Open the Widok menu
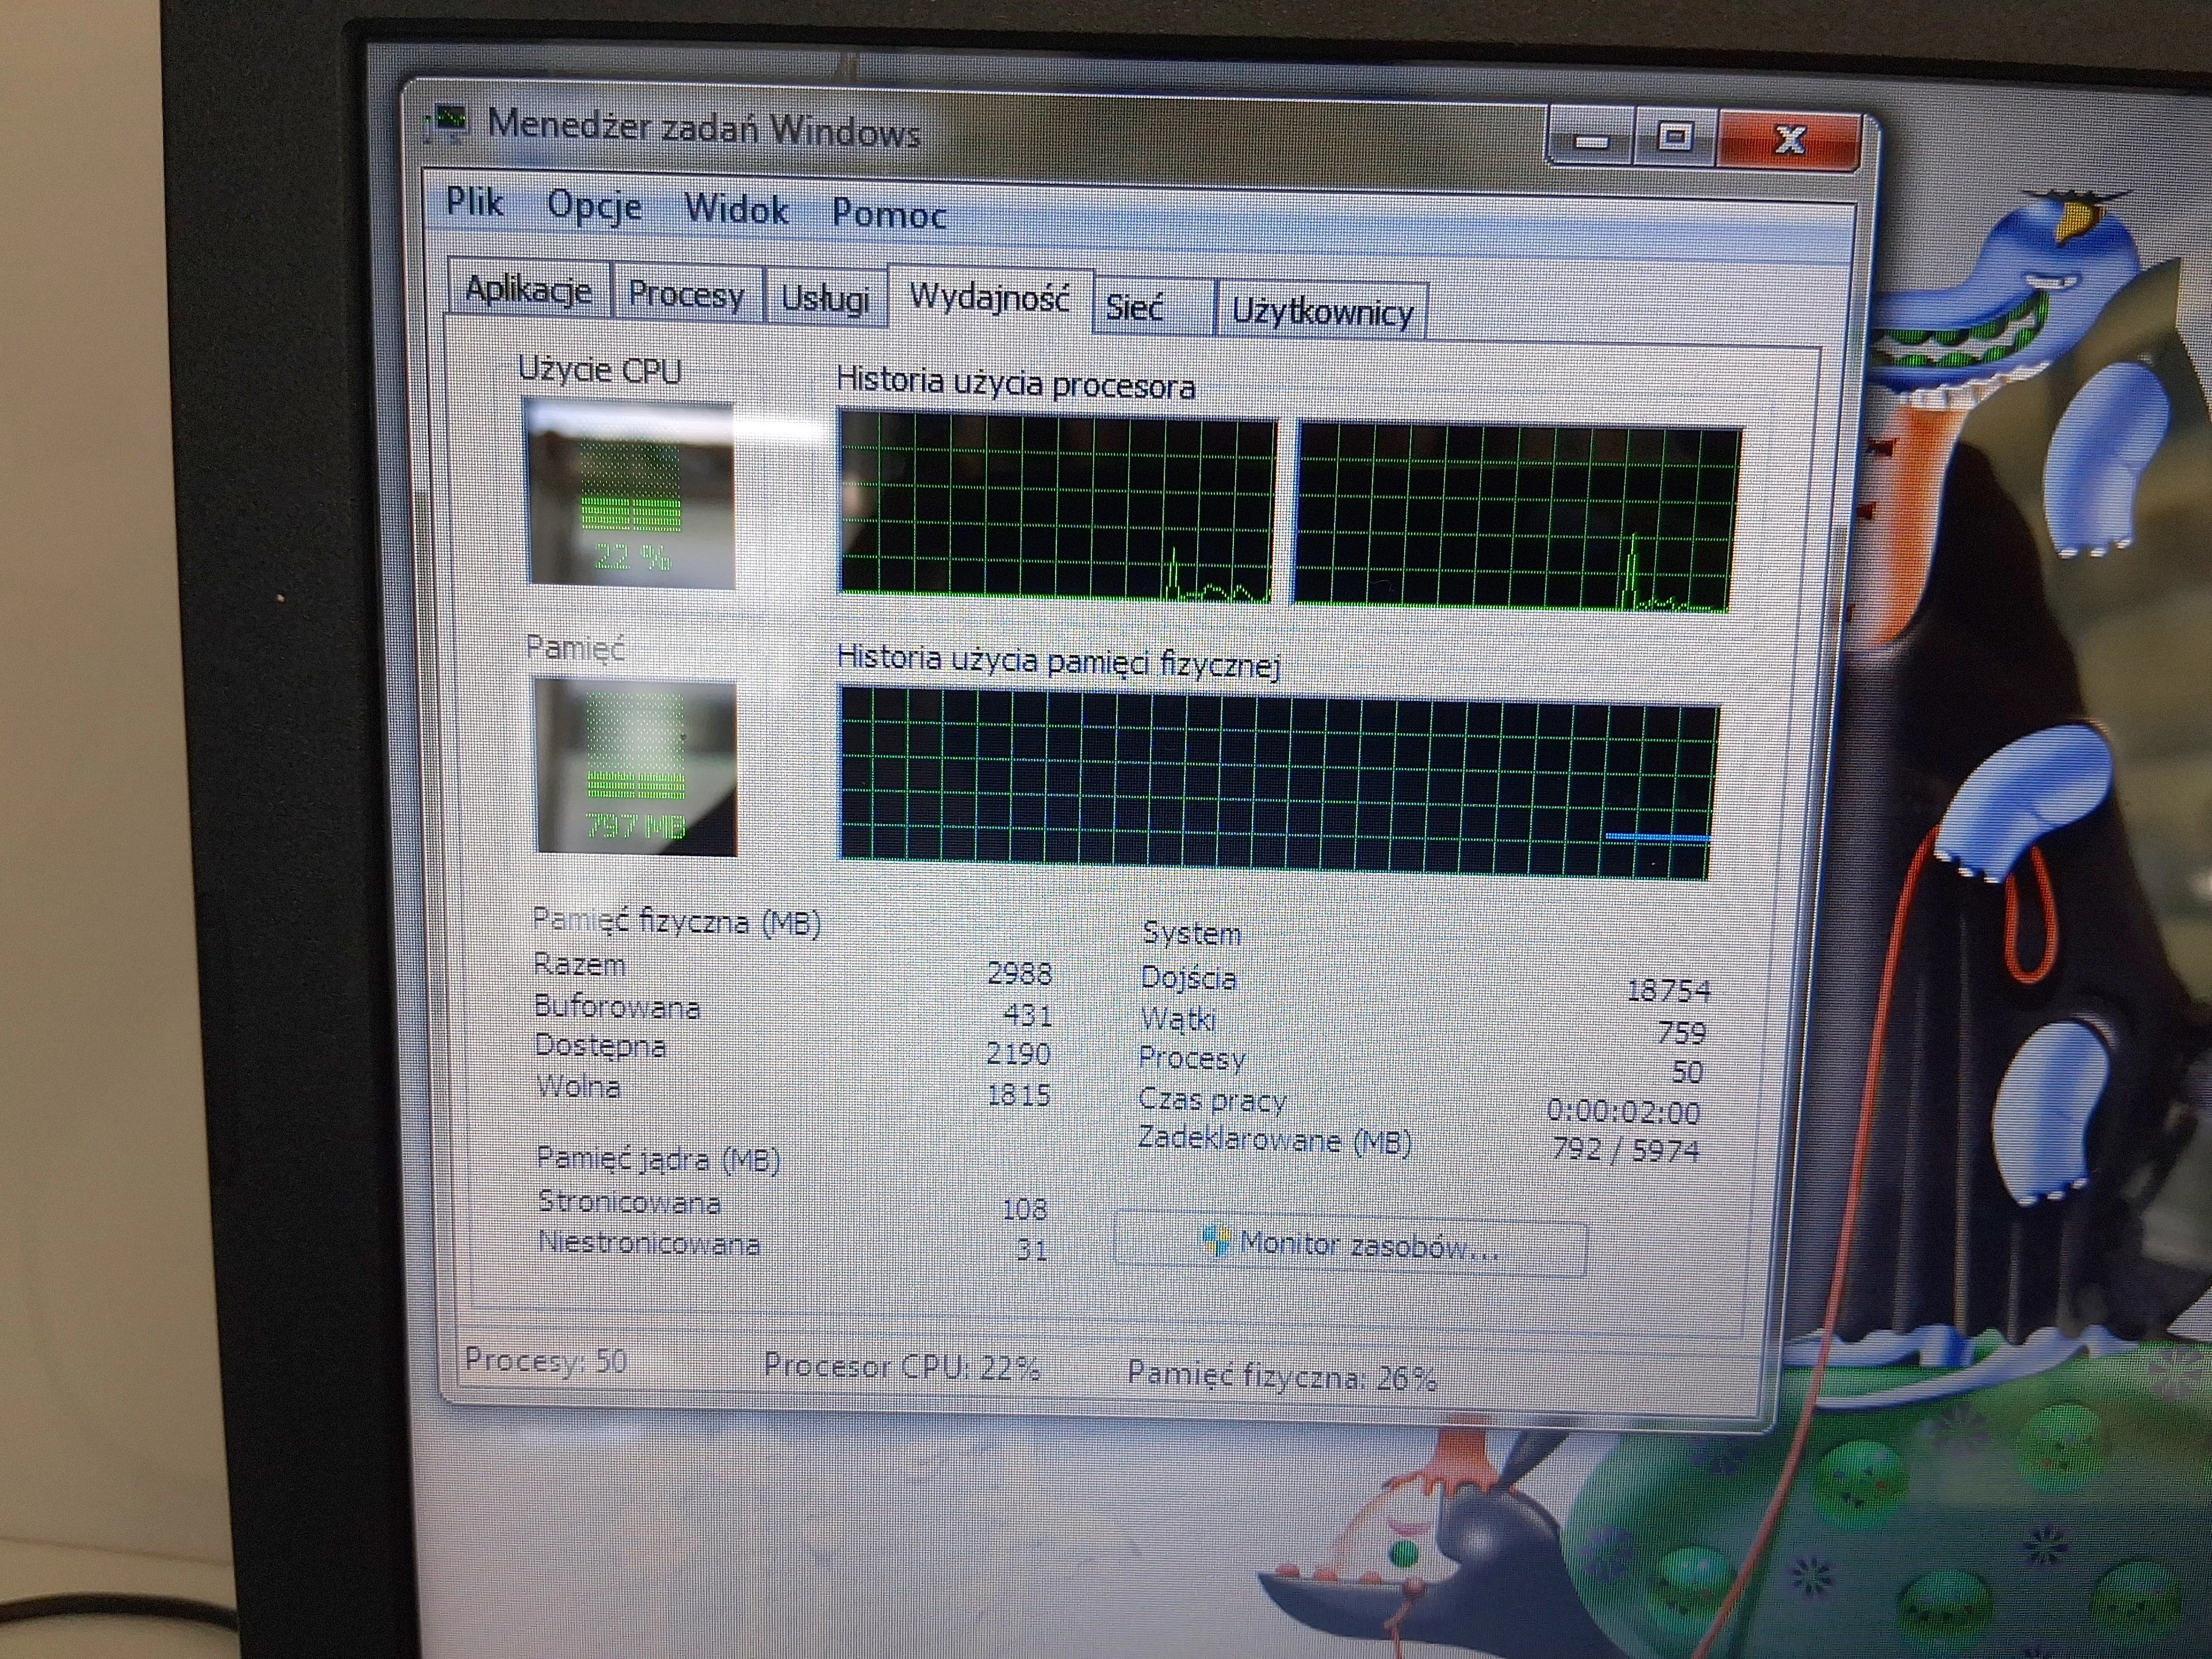 [x=736, y=210]
